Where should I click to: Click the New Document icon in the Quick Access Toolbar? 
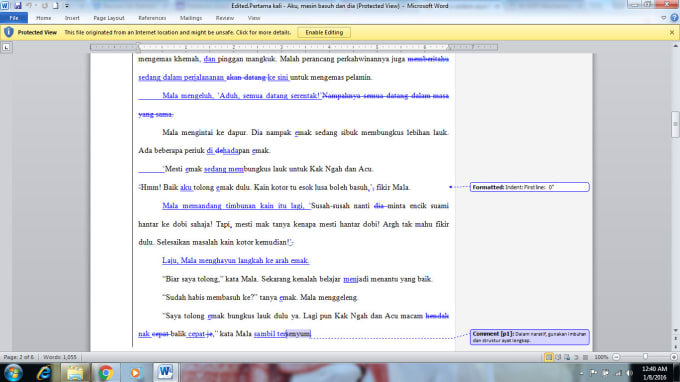(x=56, y=6)
